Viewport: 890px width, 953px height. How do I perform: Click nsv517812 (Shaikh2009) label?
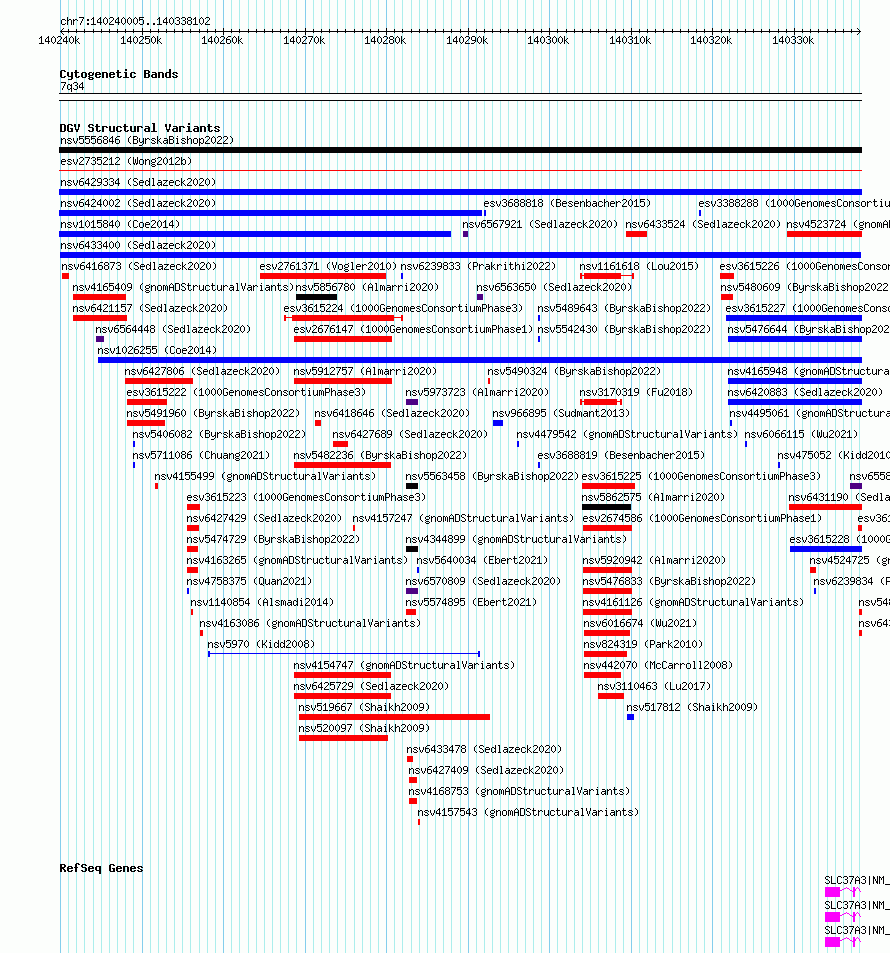point(692,707)
